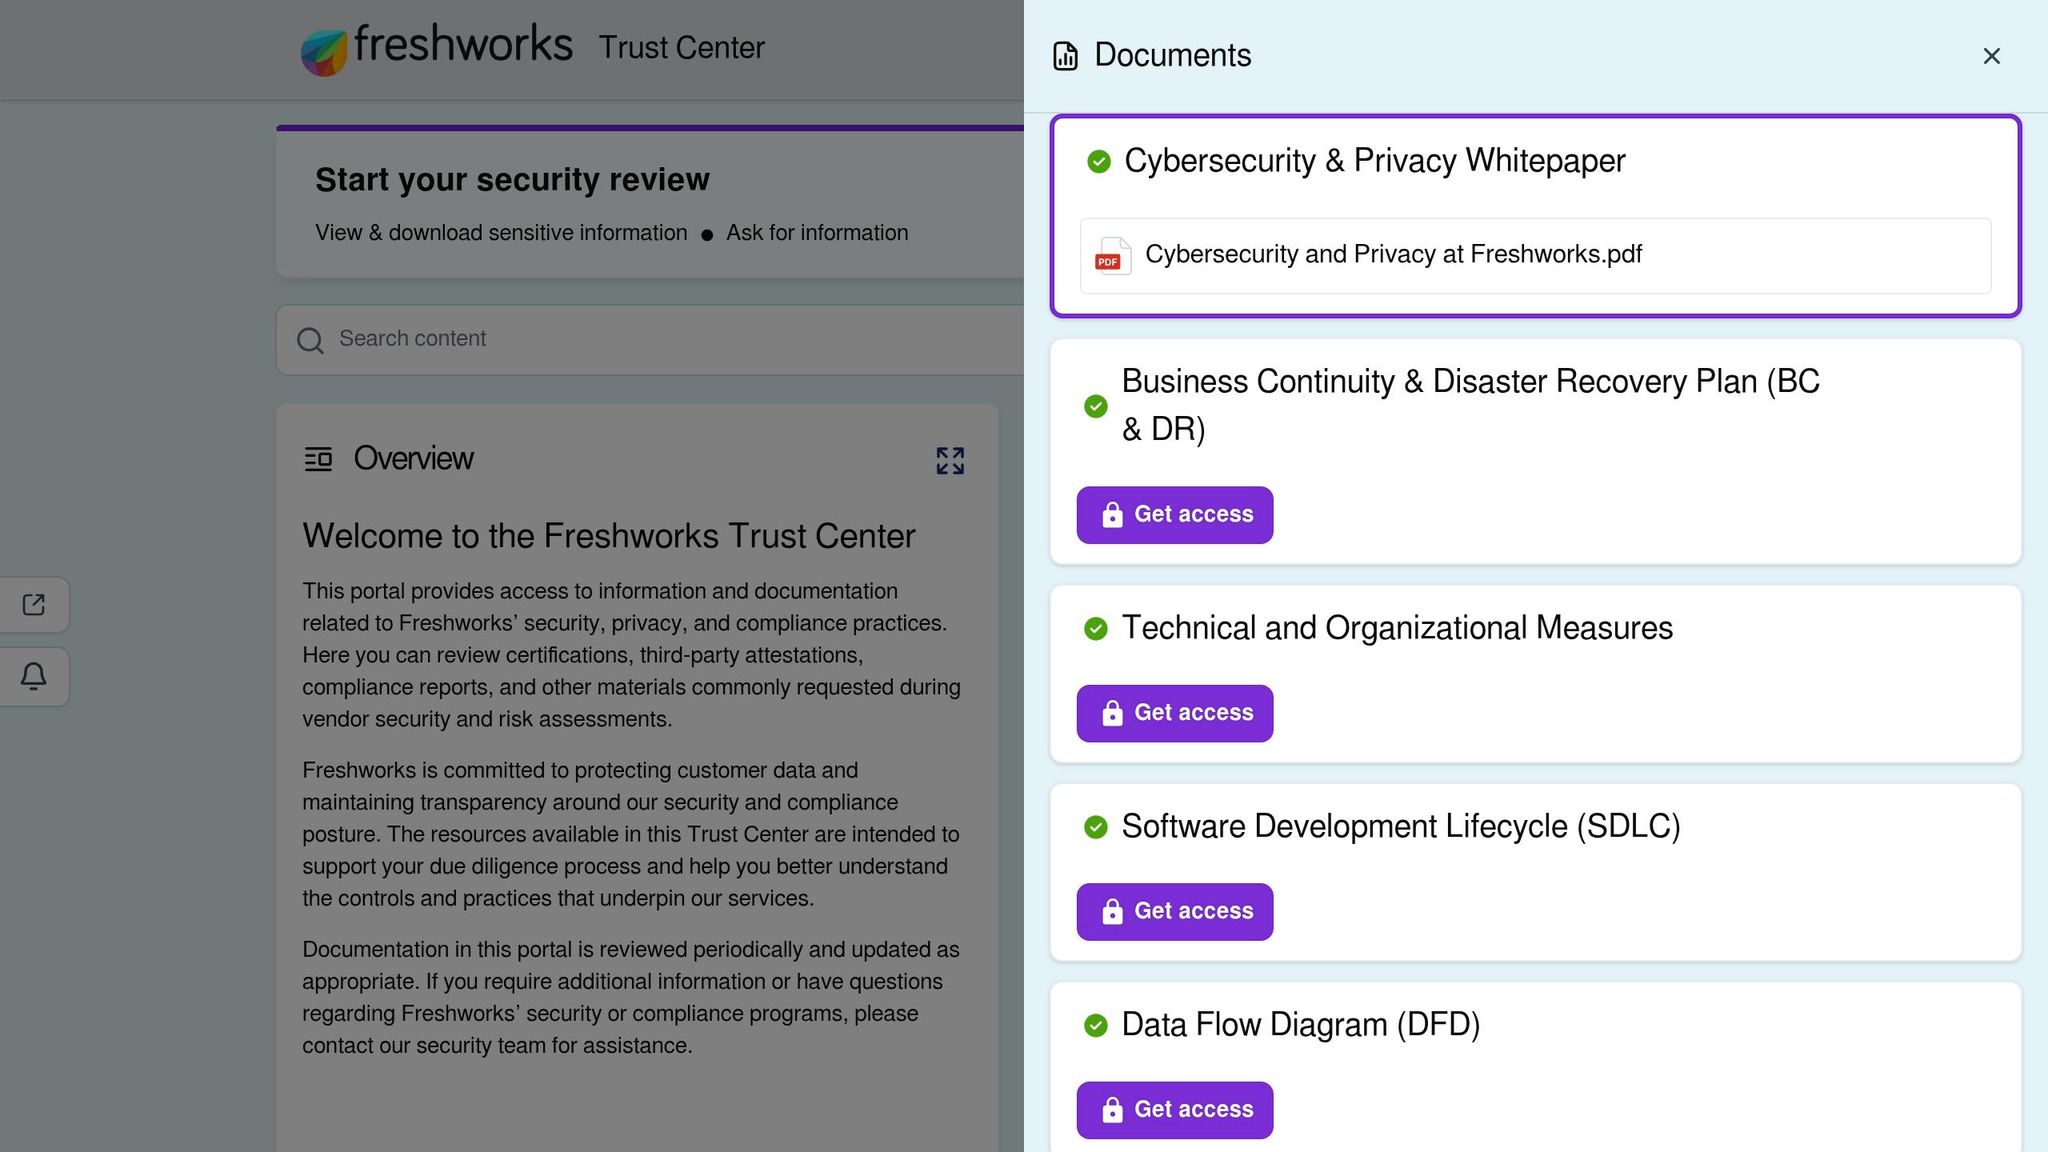Close the Documents panel

(x=1992, y=56)
